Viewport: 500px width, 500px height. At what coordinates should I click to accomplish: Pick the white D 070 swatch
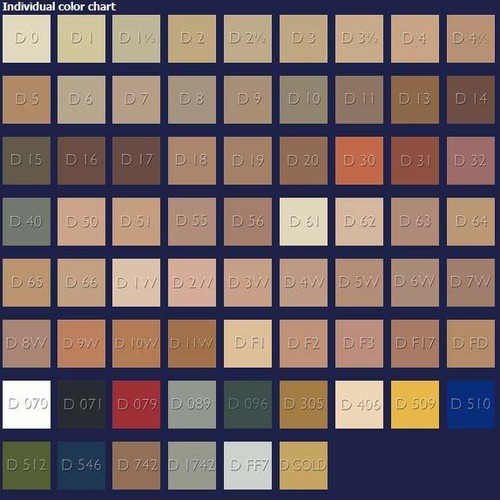pos(27,405)
